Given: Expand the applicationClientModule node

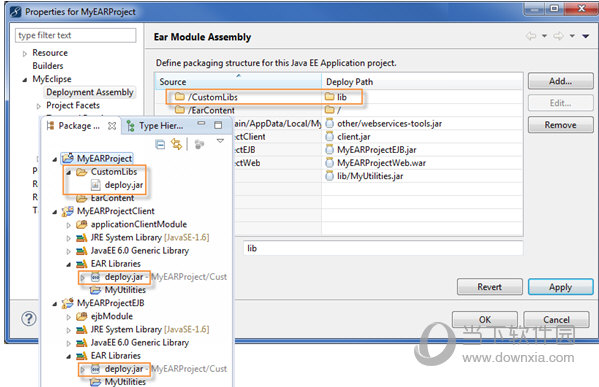Looking at the screenshot, I should click(69, 225).
